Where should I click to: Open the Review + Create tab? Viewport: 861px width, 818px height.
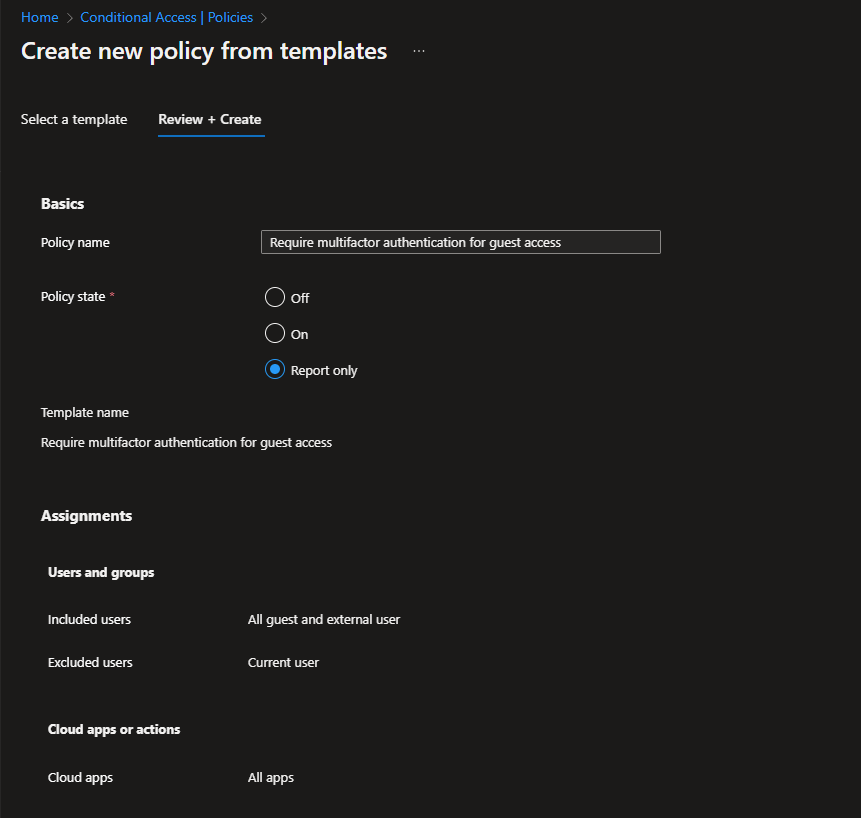pyautogui.click(x=210, y=119)
